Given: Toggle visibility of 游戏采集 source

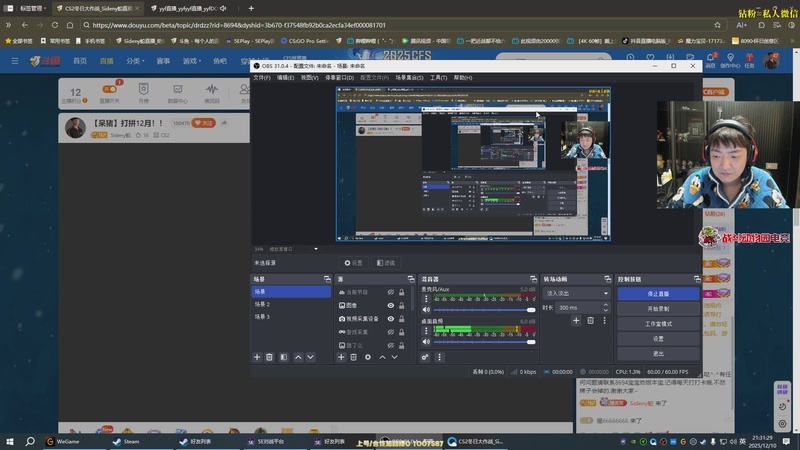Looking at the screenshot, I should [390, 332].
